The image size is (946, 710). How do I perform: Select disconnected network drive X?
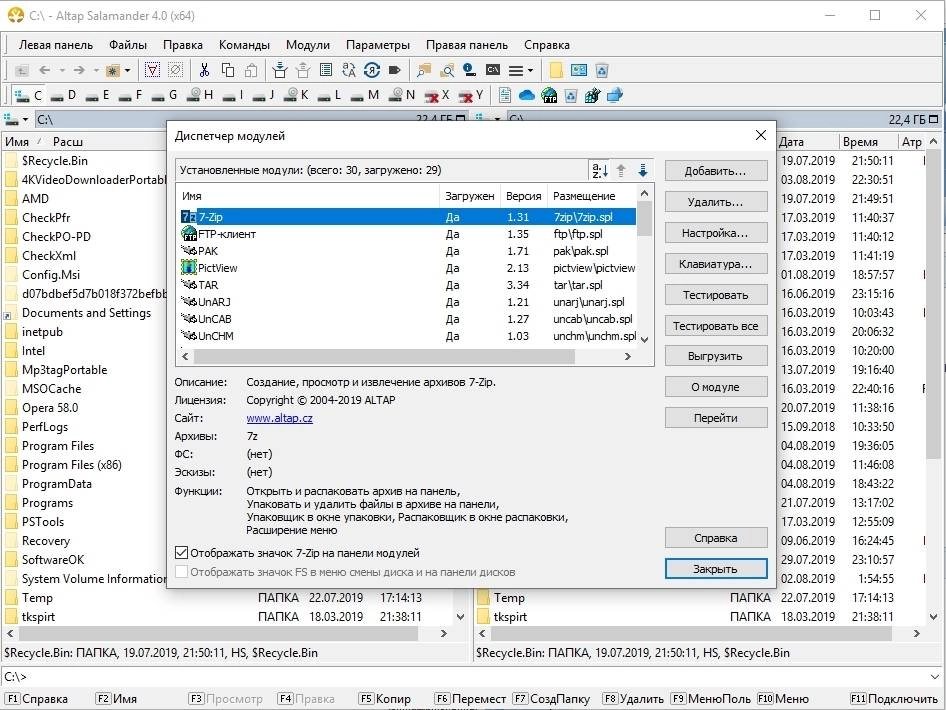tap(437, 95)
